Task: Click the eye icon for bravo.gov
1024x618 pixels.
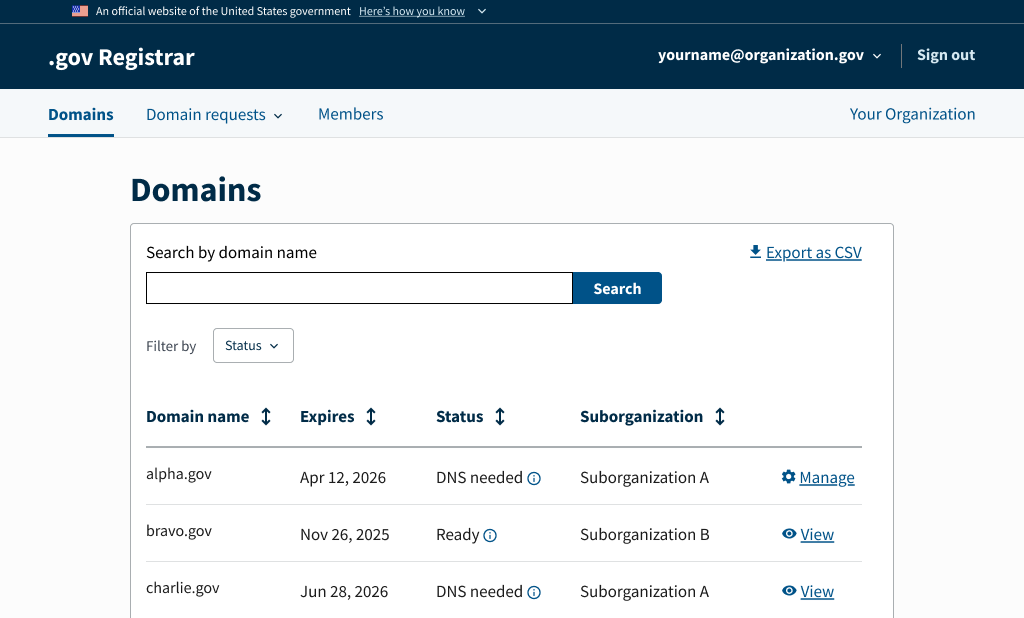Action: point(789,534)
